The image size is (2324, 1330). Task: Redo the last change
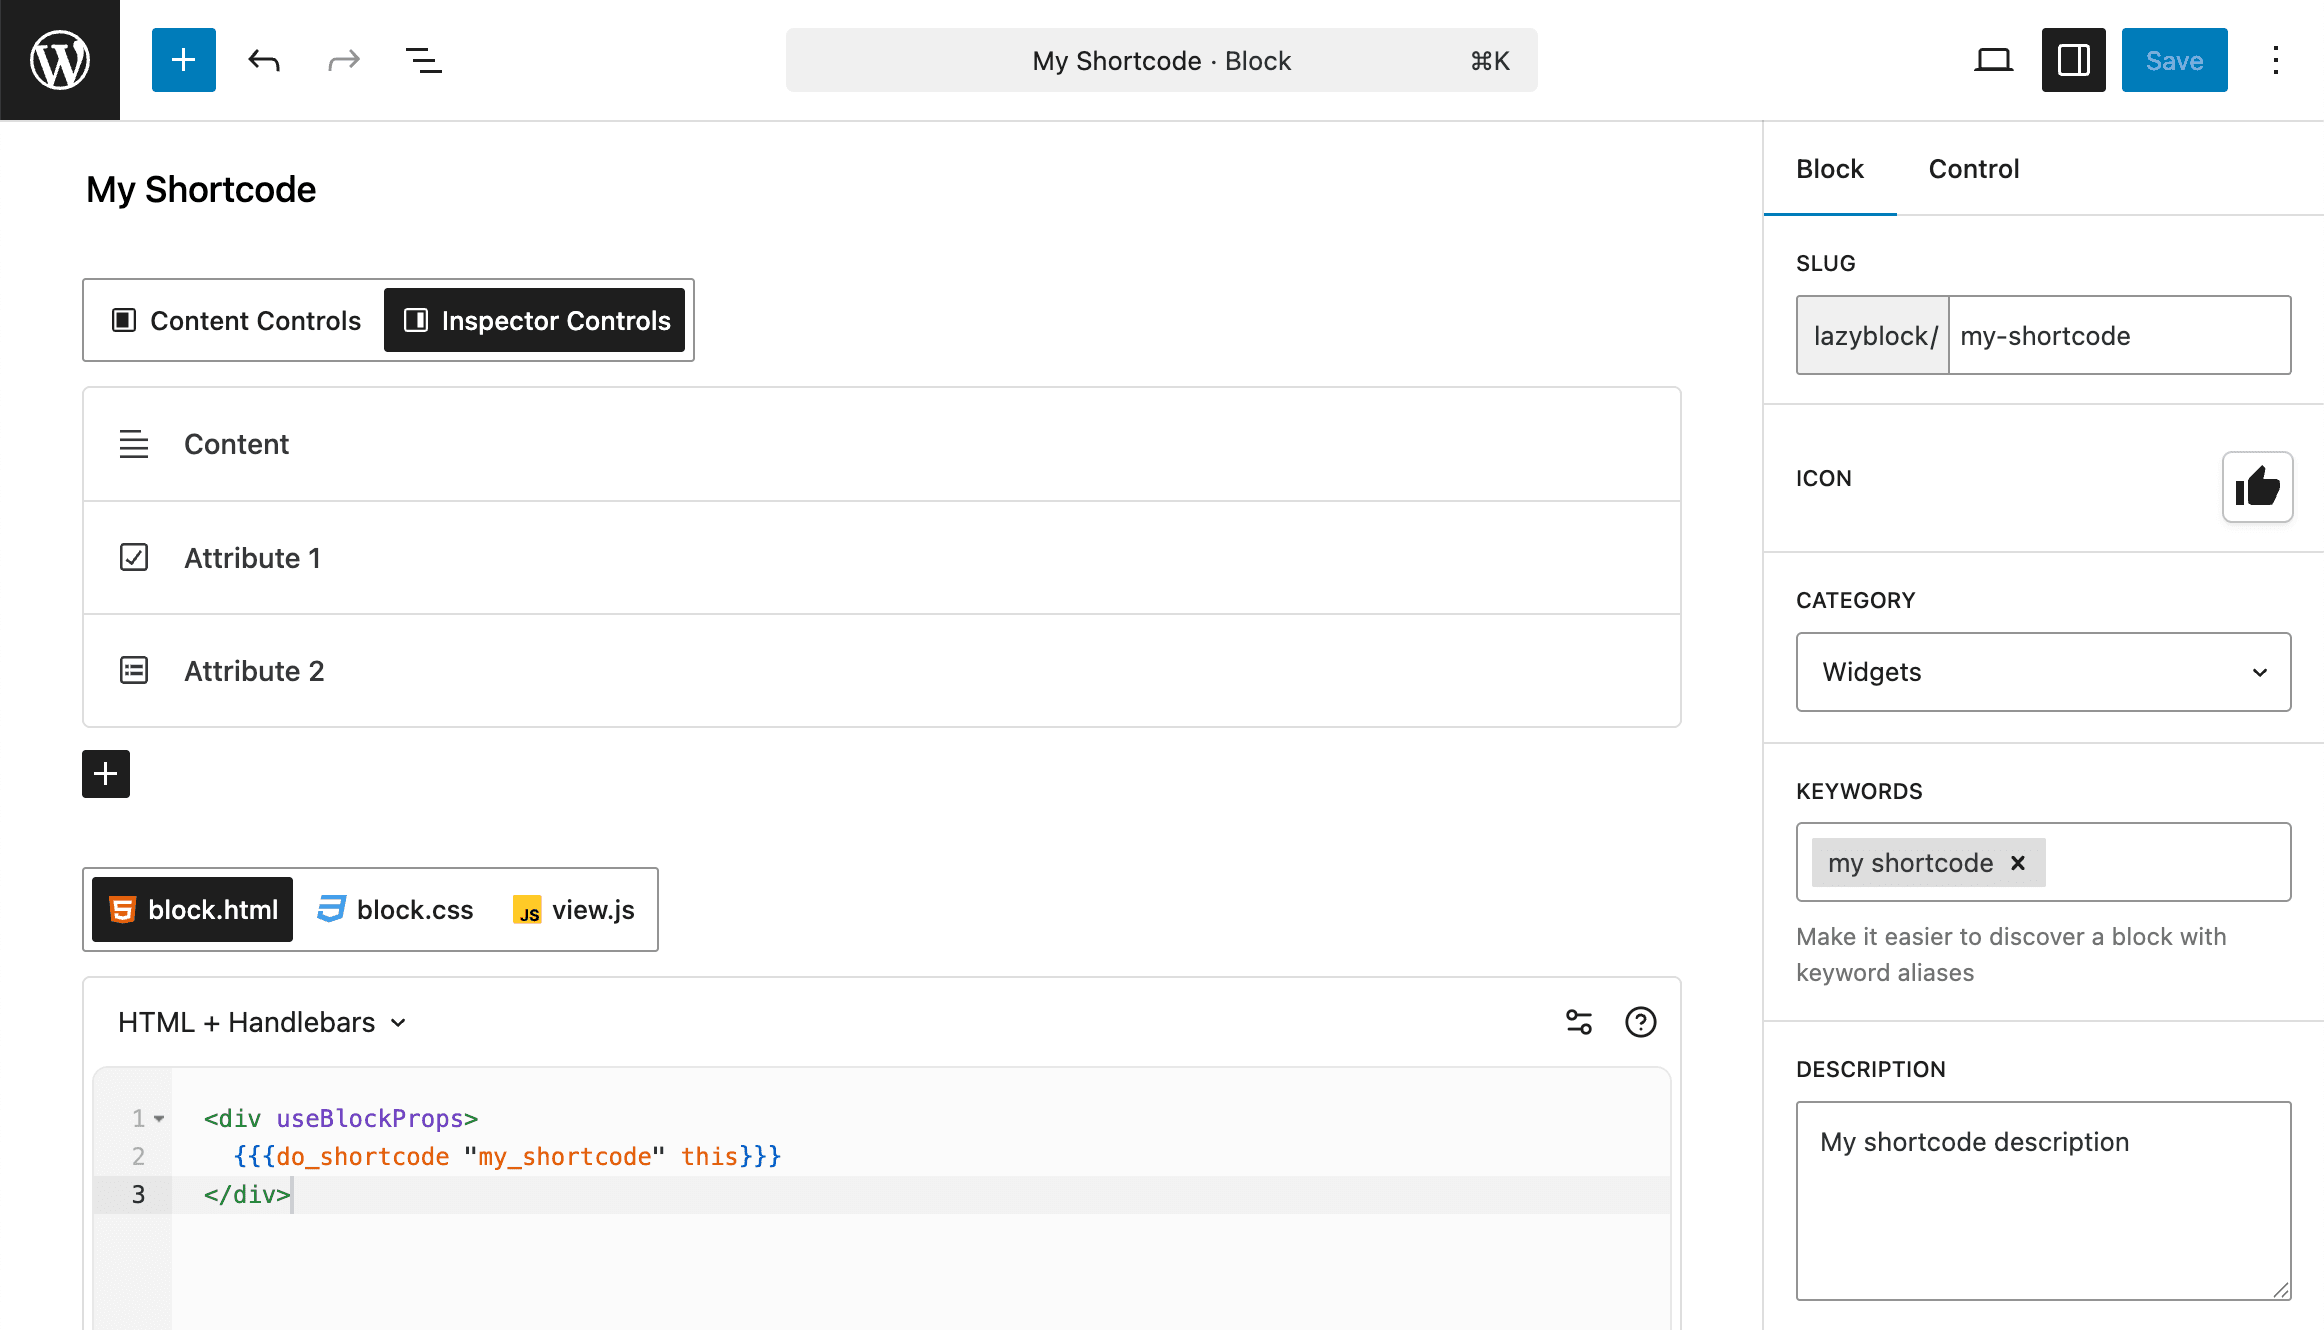pos(343,60)
